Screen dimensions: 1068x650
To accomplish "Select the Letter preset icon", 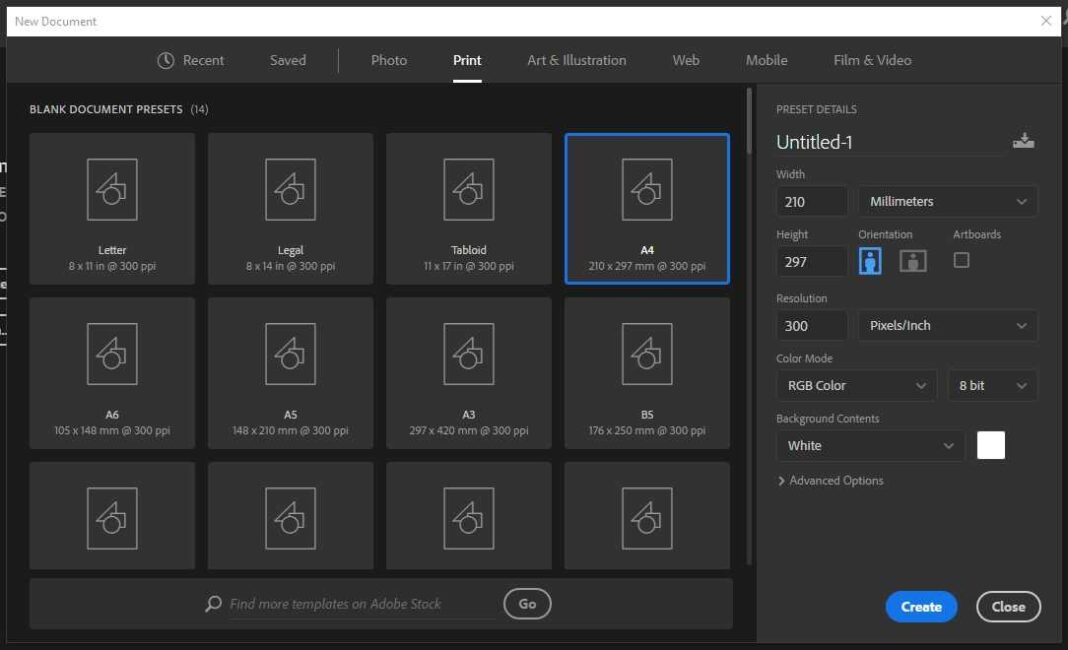I will pos(112,190).
